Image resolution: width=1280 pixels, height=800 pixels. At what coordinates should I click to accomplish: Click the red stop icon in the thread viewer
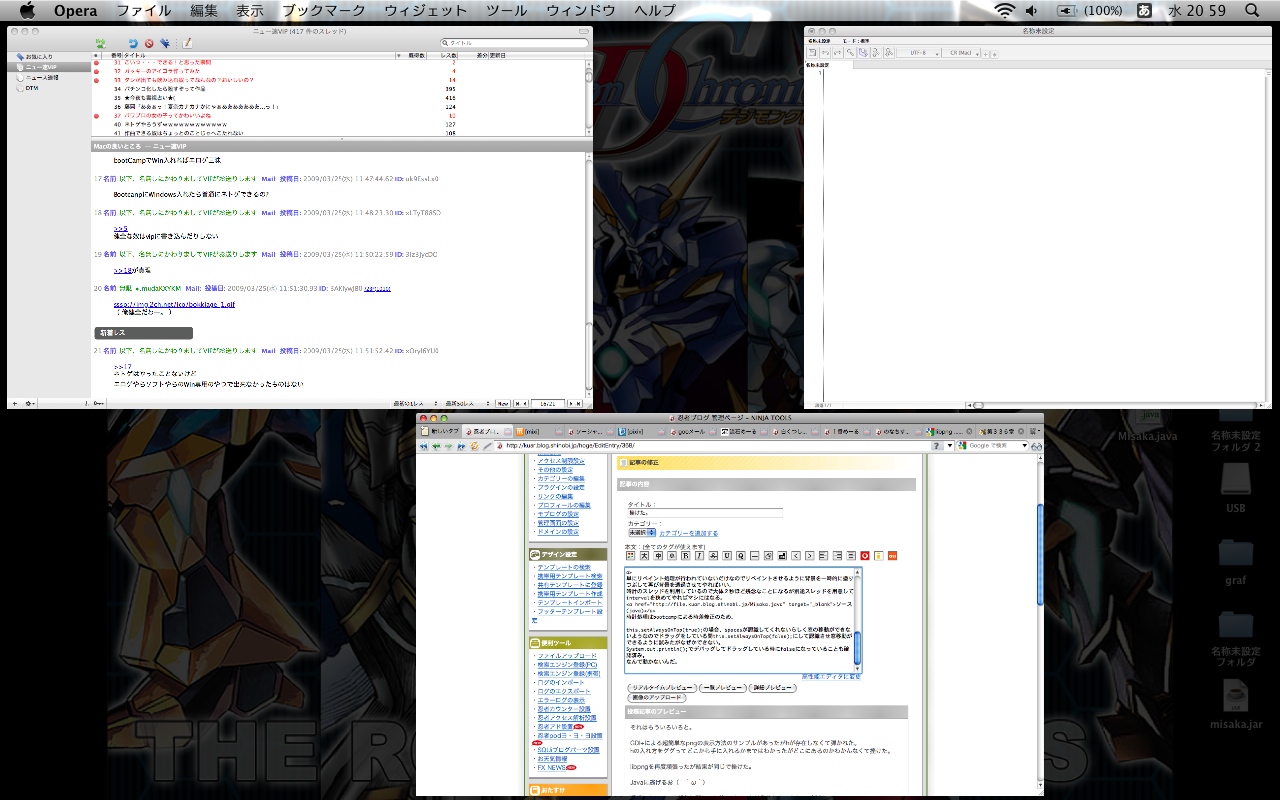tap(149, 43)
